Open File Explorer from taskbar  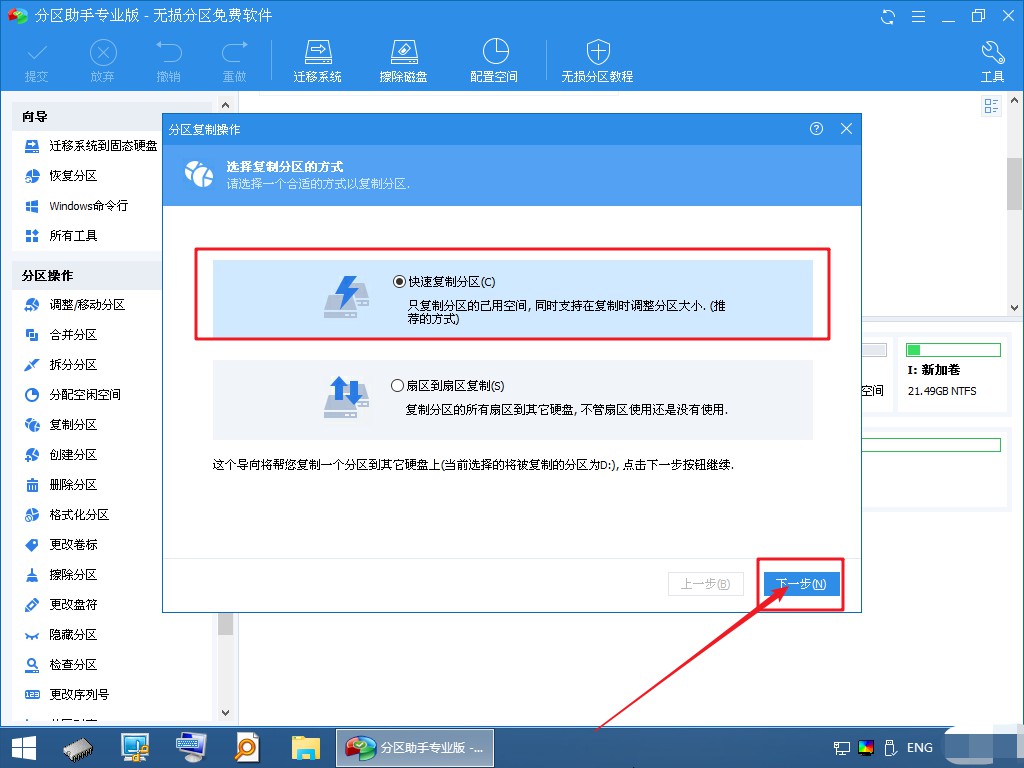click(306, 748)
